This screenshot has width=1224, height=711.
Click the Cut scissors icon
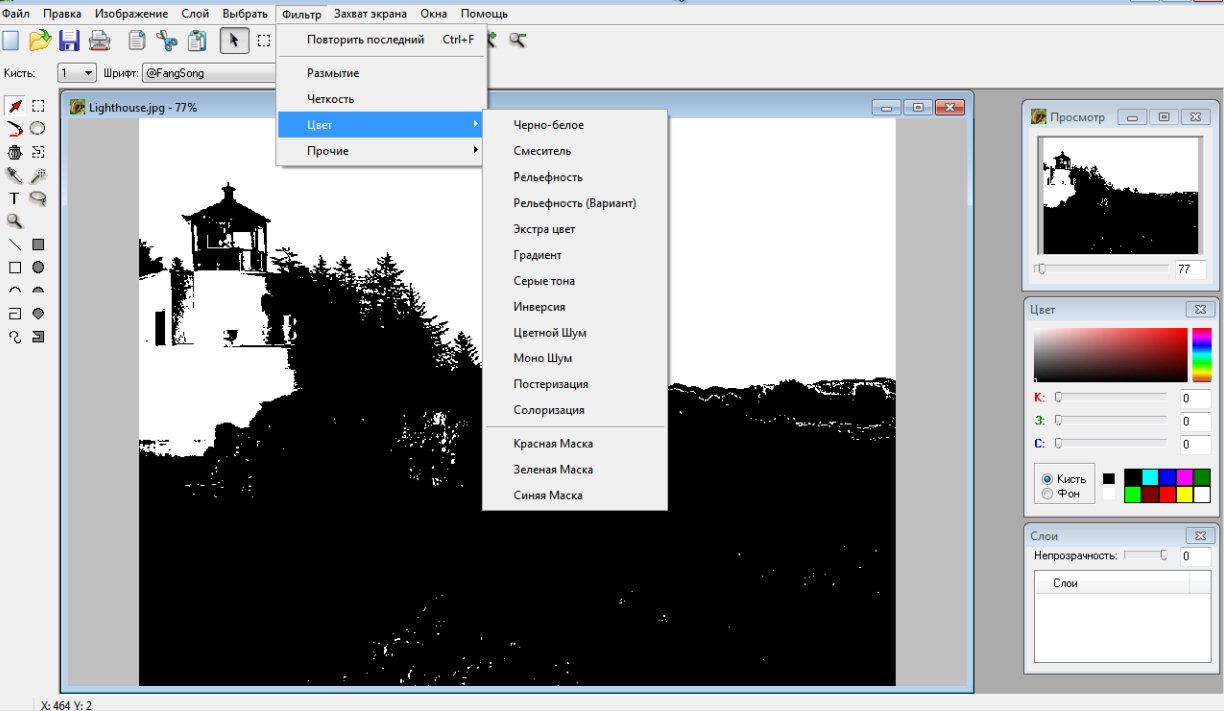click(166, 41)
